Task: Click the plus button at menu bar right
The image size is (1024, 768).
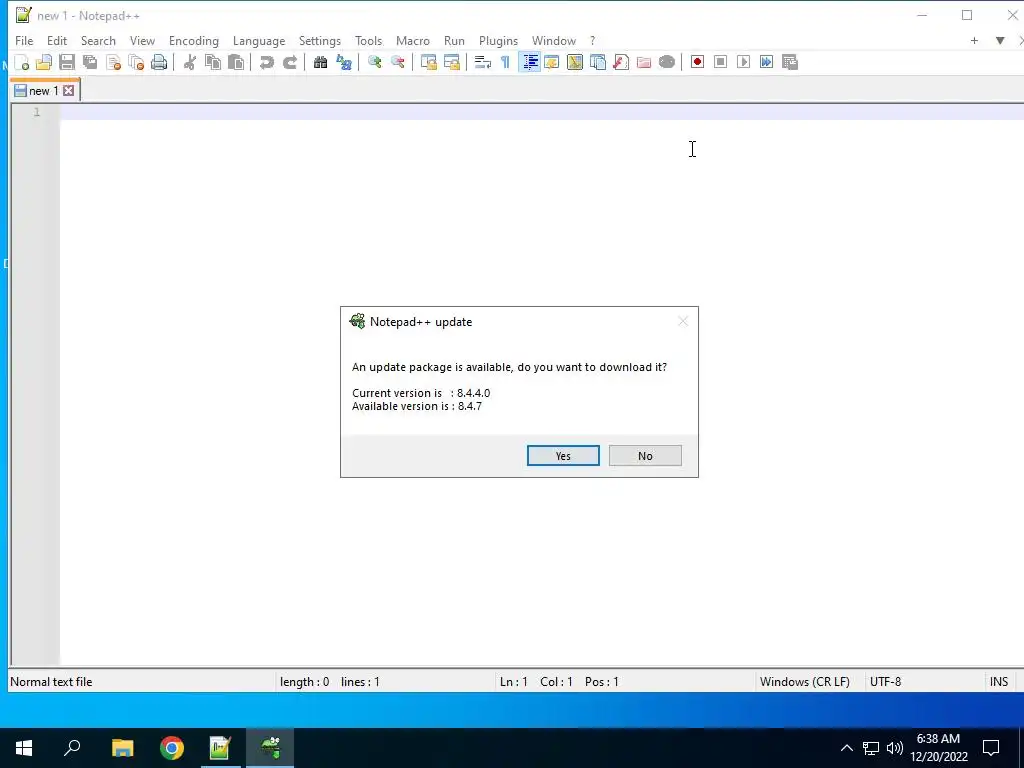Action: pyautogui.click(x=974, y=40)
